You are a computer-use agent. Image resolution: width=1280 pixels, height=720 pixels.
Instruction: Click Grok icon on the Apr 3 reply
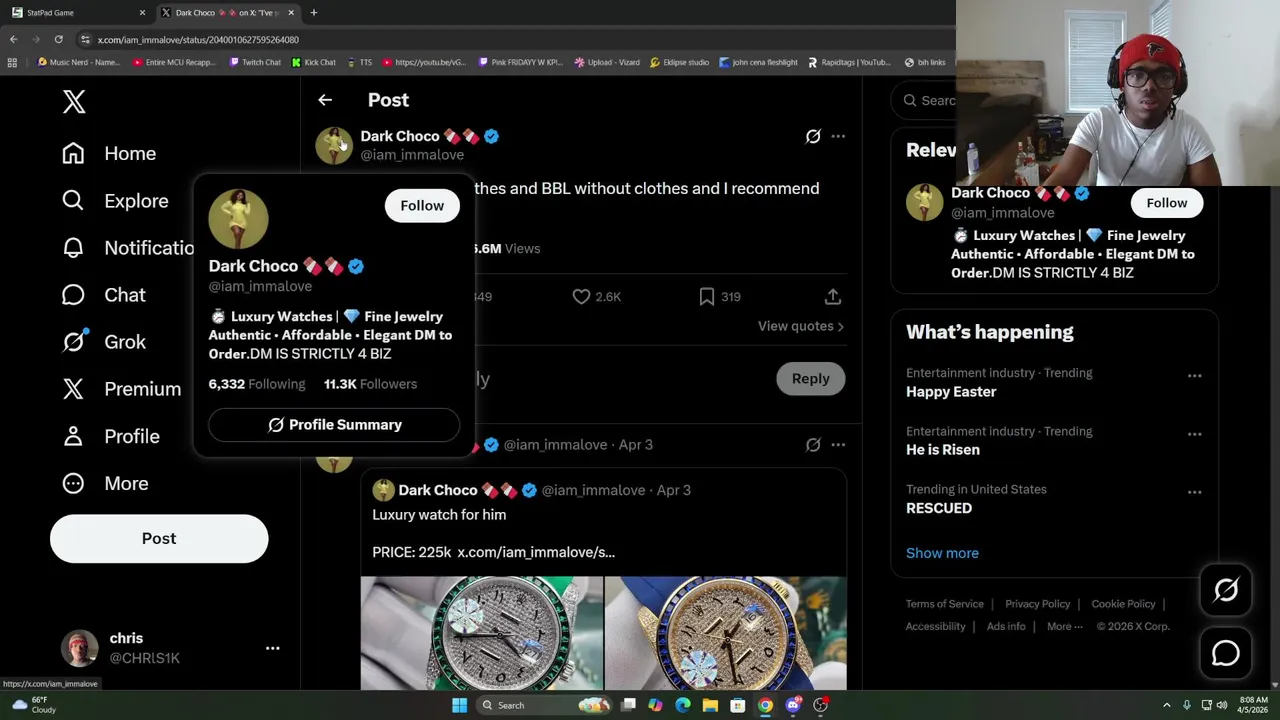pyautogui.click(x=813, y=444)
